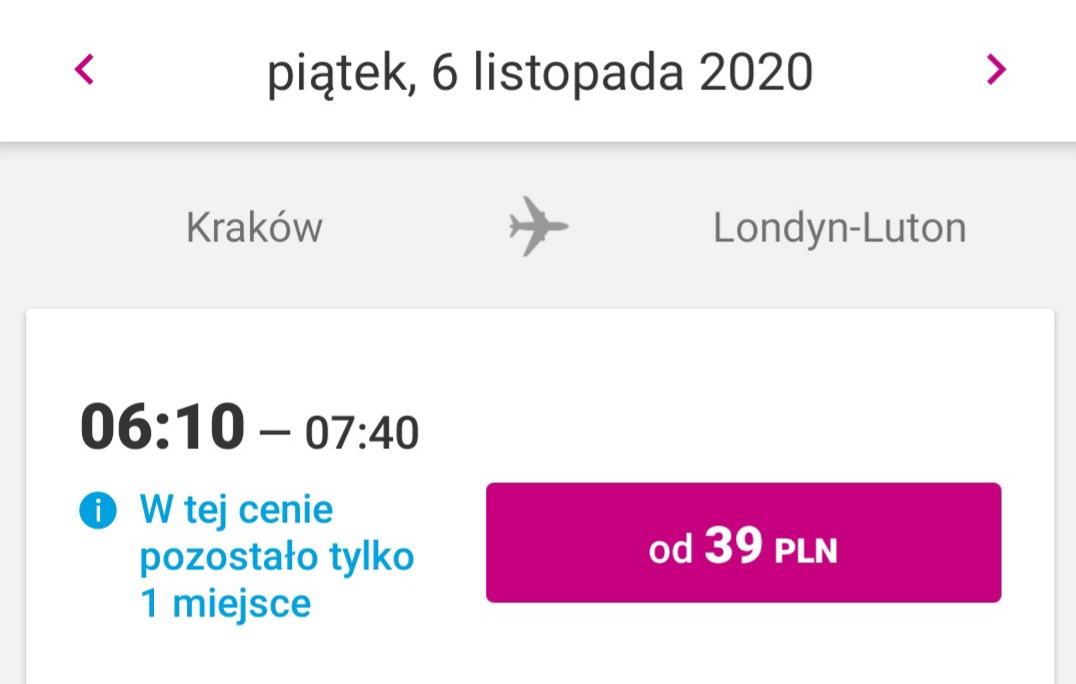This screenshot has width=1076, height=684.
Task: Tap the word piątek in the date title
Action: coord(340,73)
